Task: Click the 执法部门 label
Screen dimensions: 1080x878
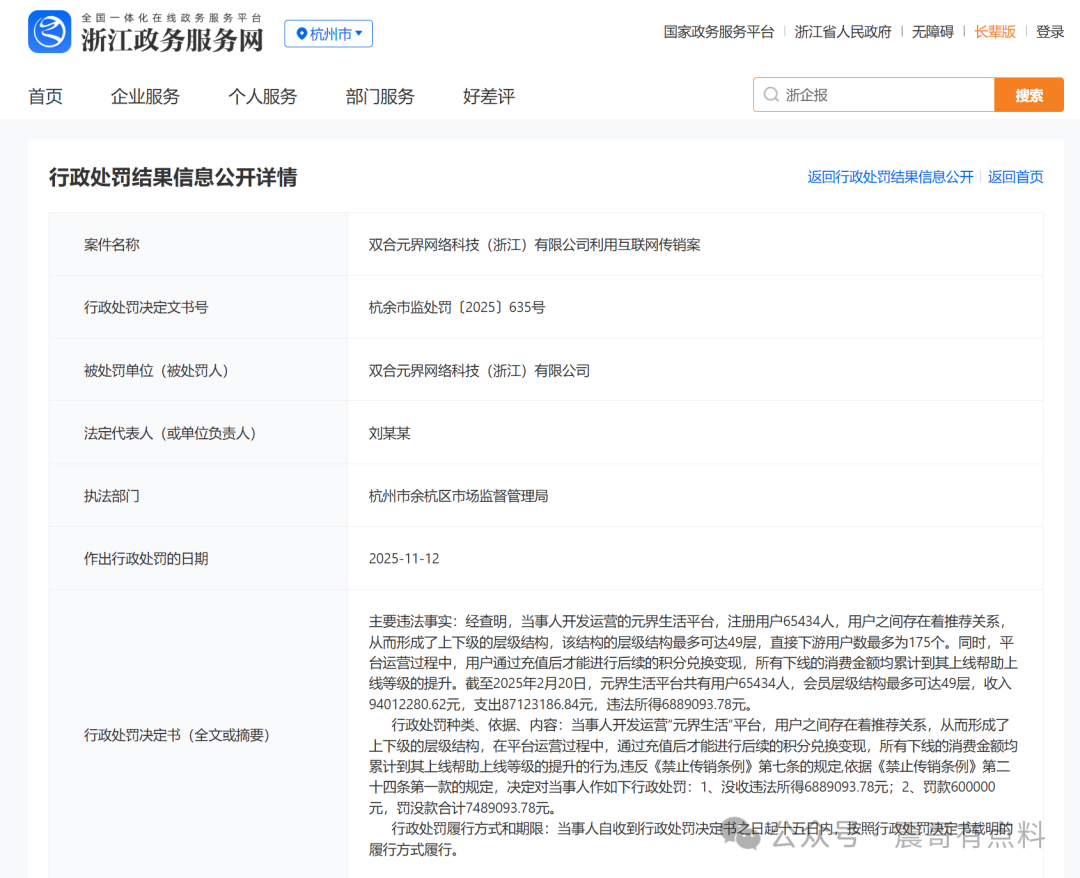Action: point(112,496)
